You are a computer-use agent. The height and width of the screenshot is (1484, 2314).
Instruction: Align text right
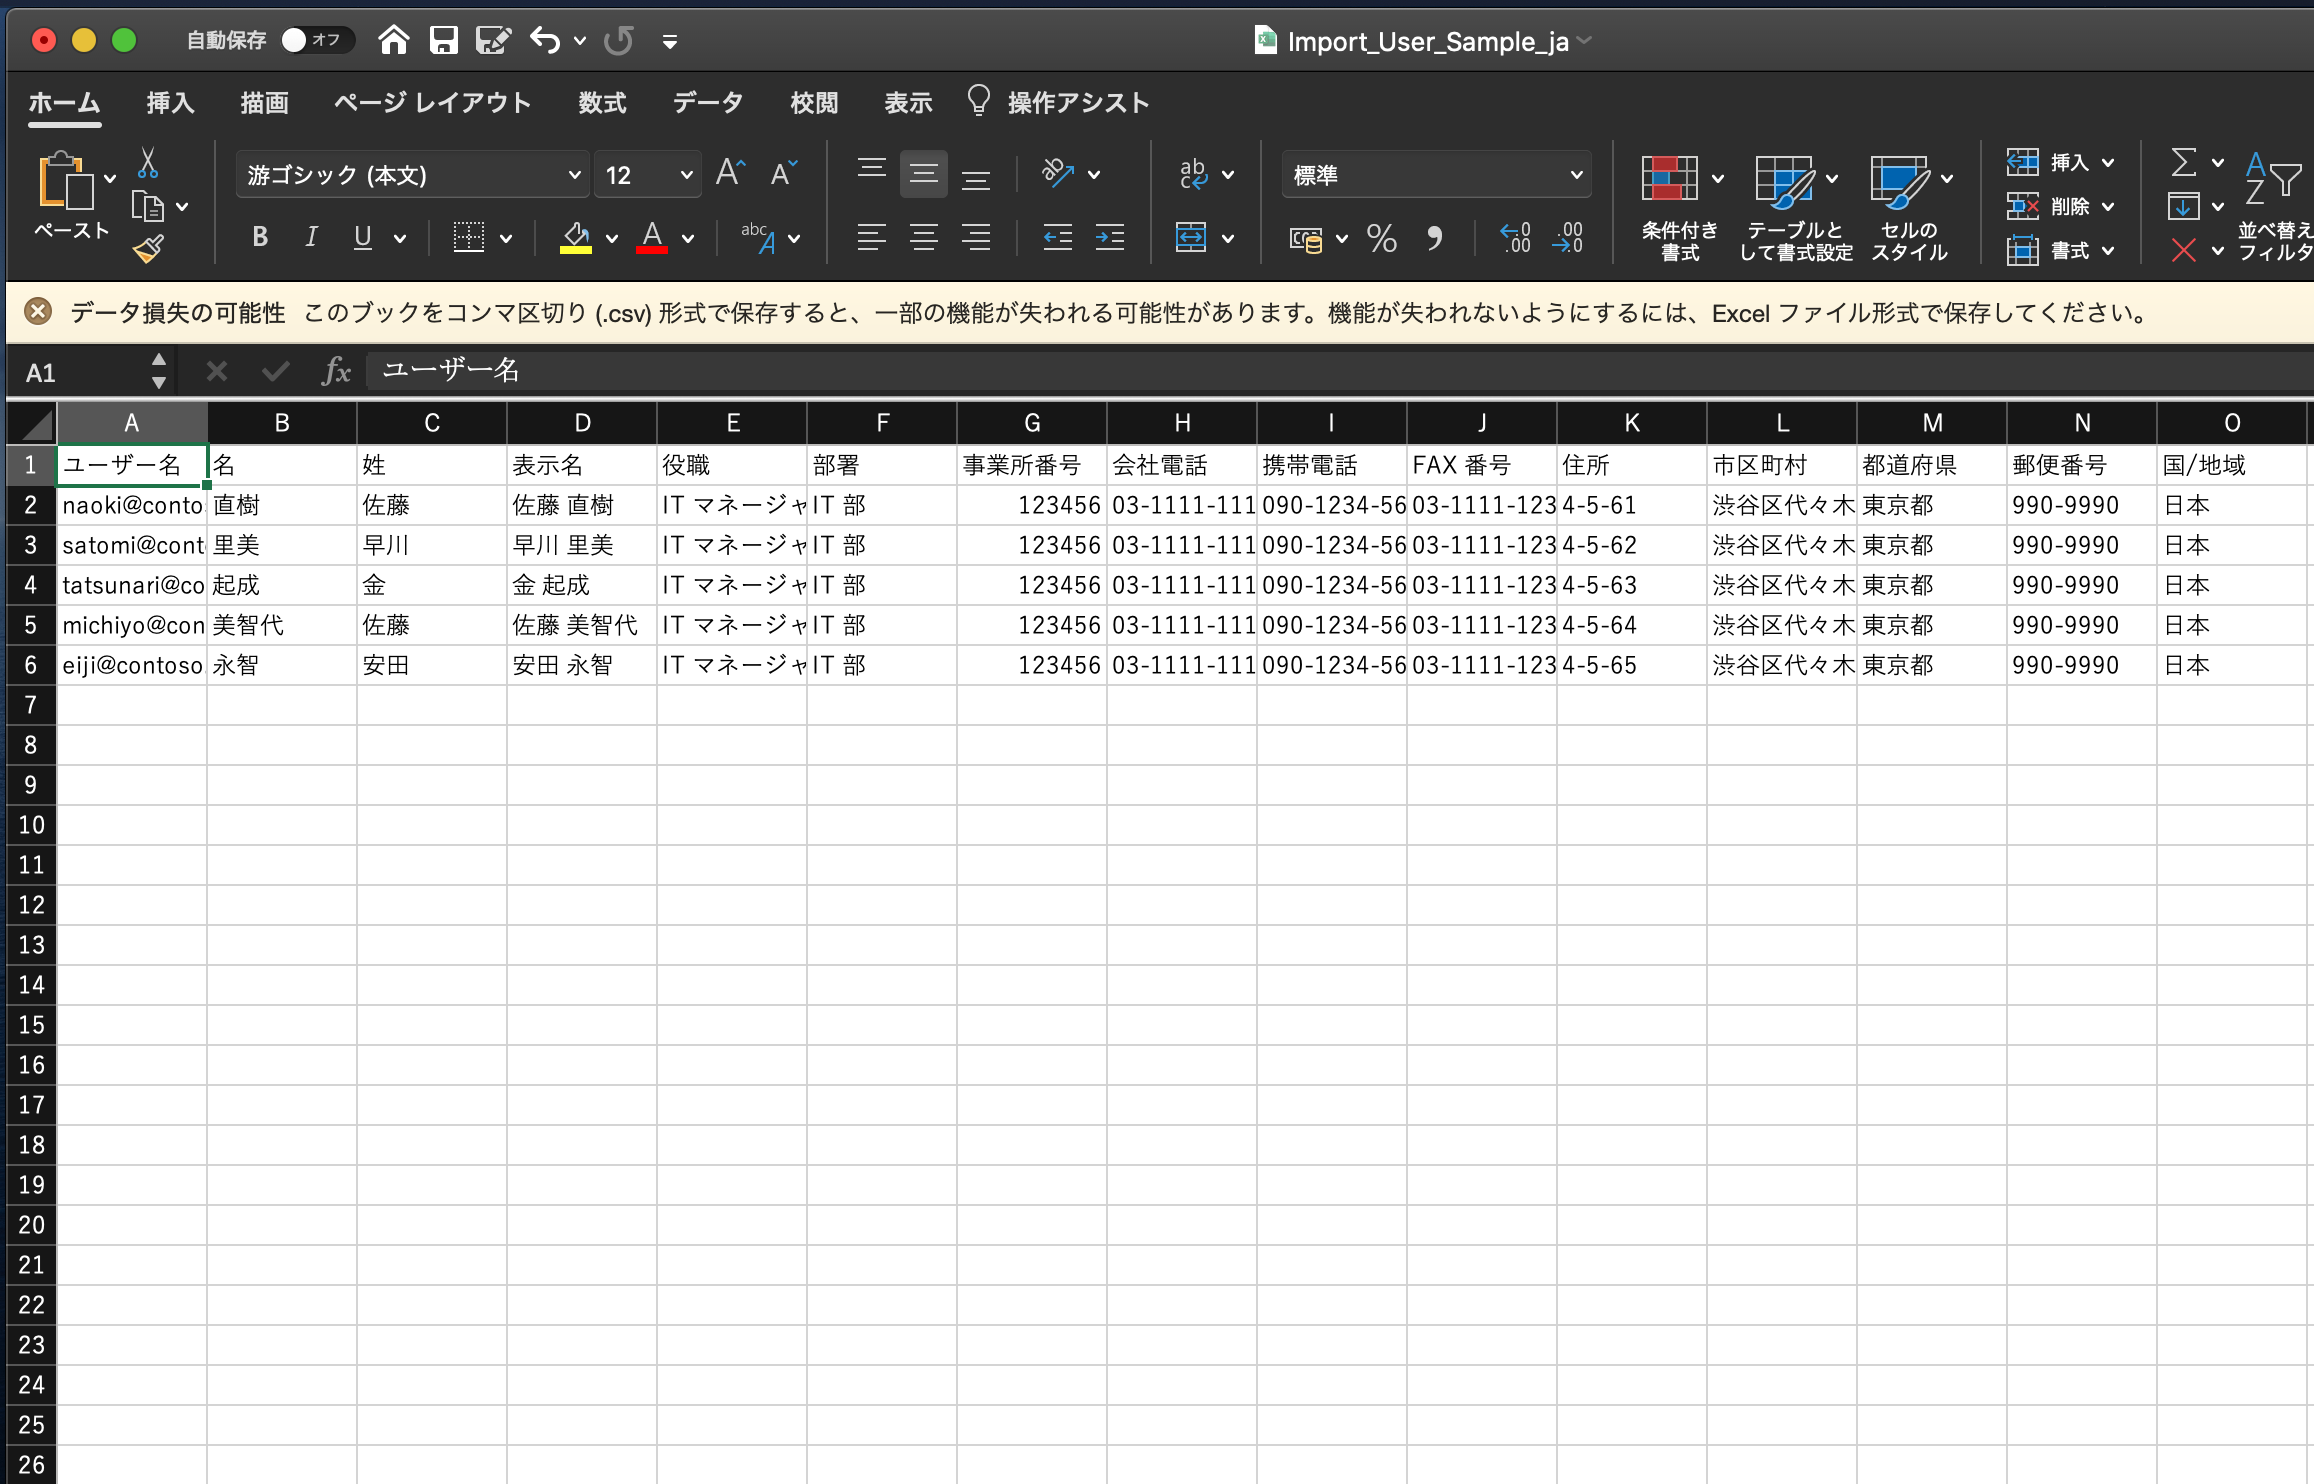pyautogui.click(x=976, y=237)
